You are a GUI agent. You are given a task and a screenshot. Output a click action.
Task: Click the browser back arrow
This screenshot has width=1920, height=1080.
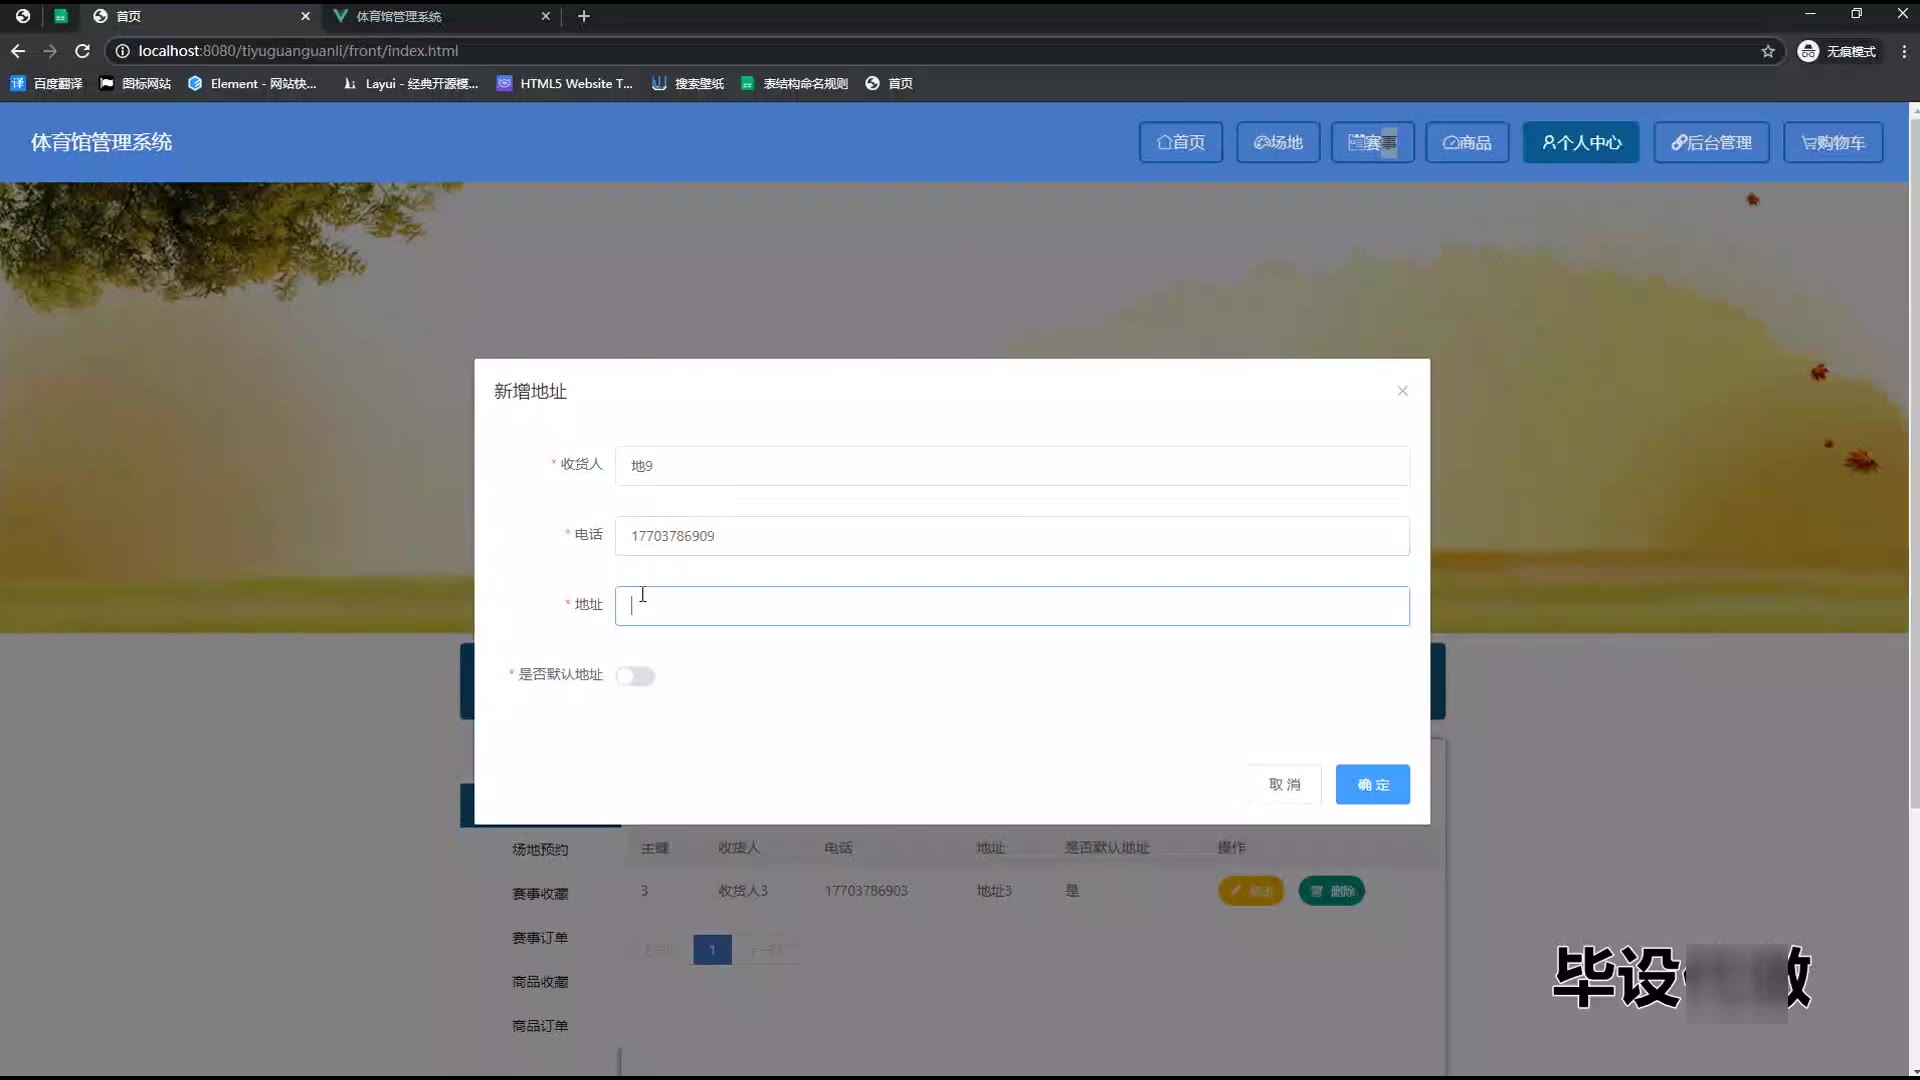click(x=18, y=51)
